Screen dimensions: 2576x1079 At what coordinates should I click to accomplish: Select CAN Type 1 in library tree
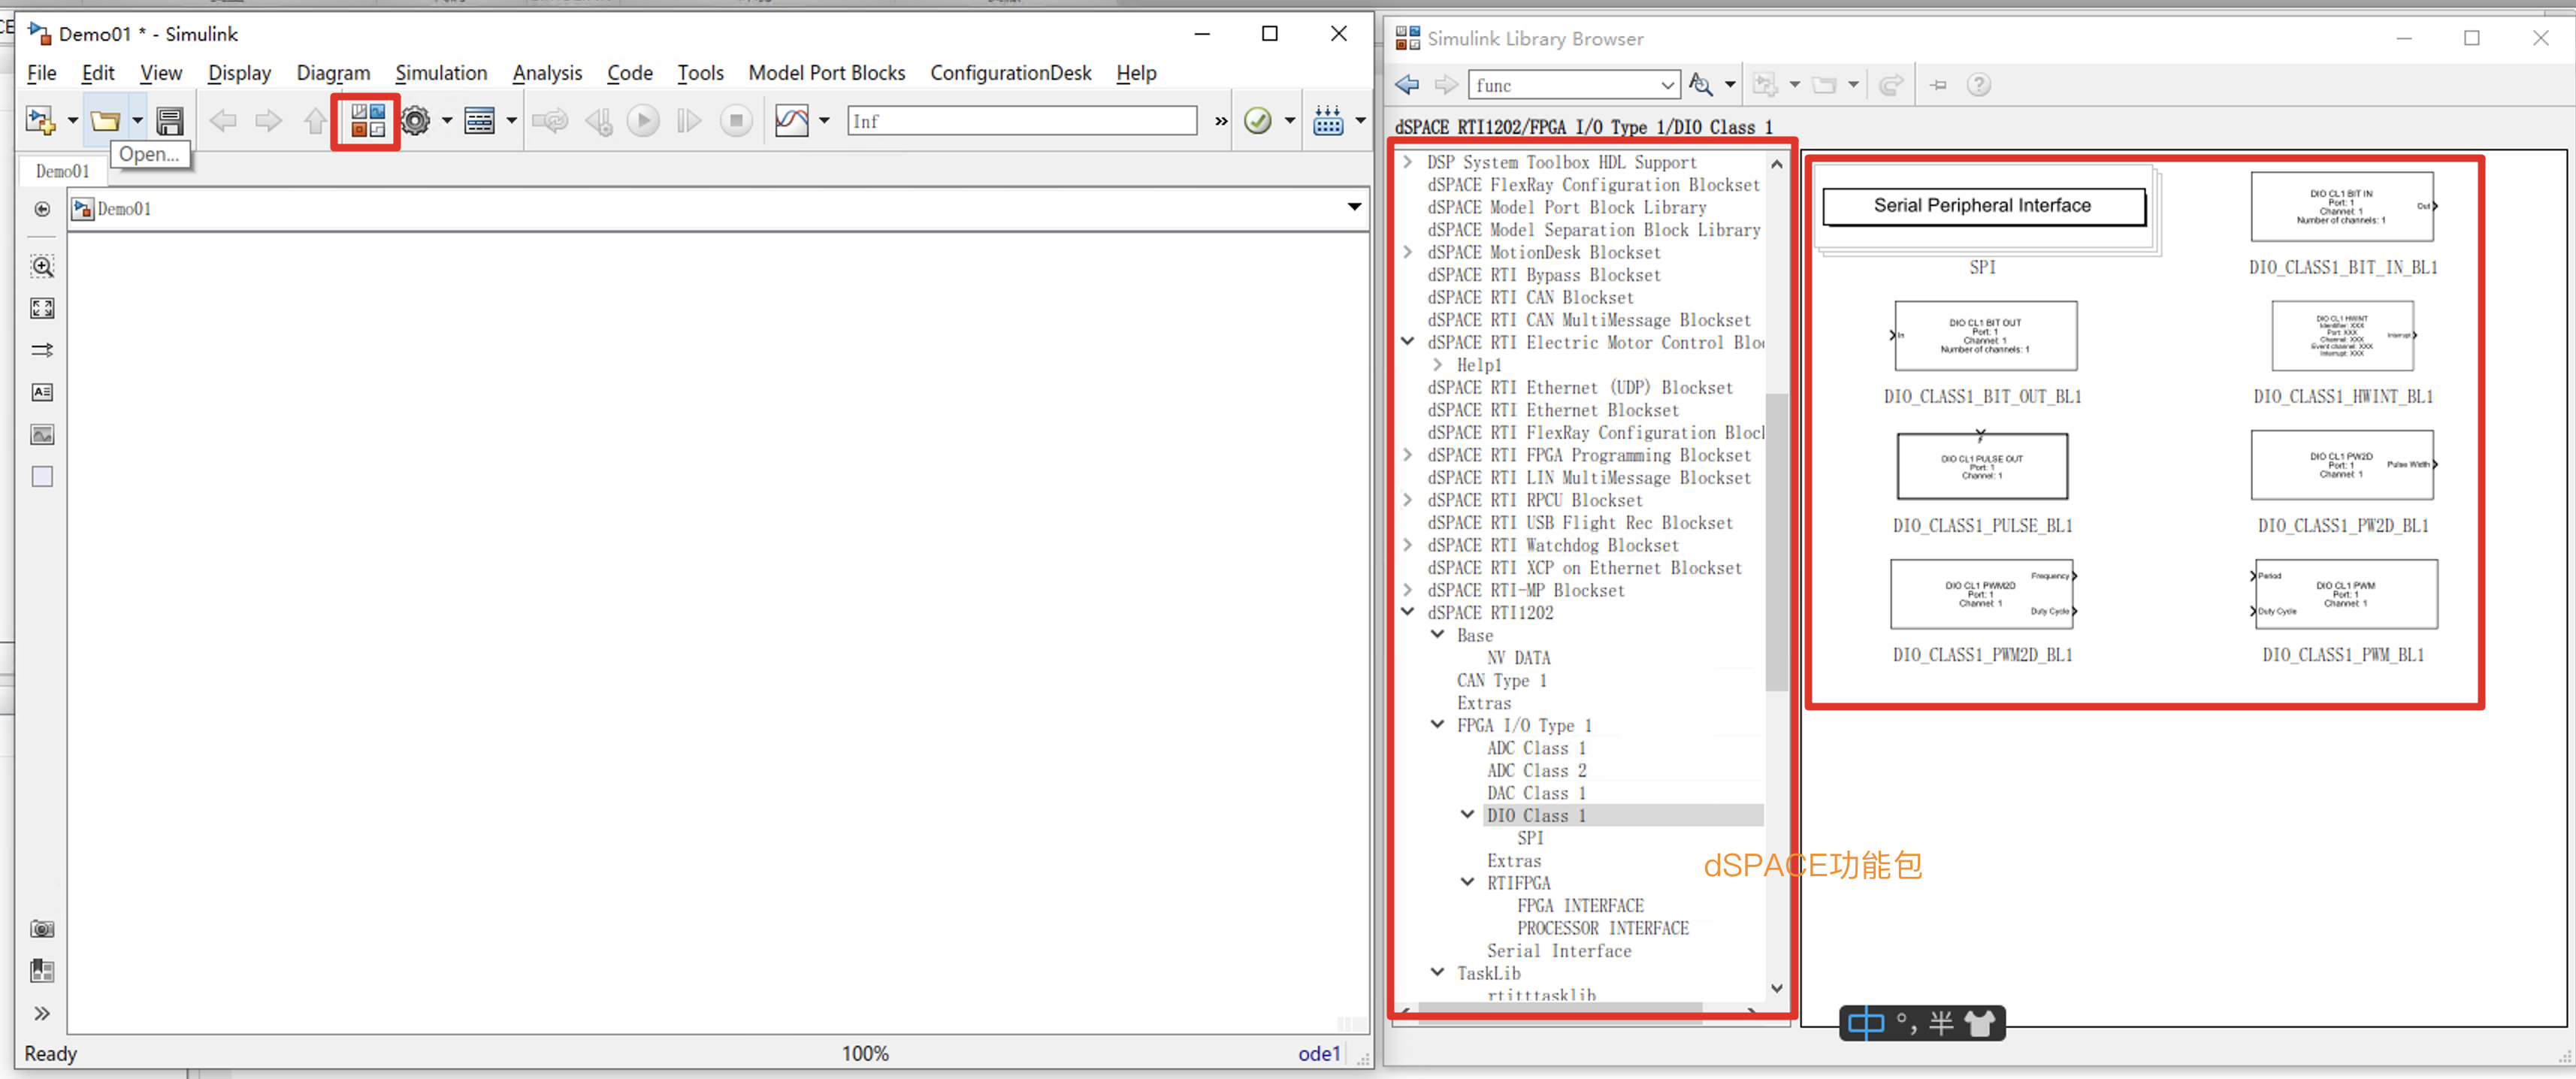coord(1501,680)
